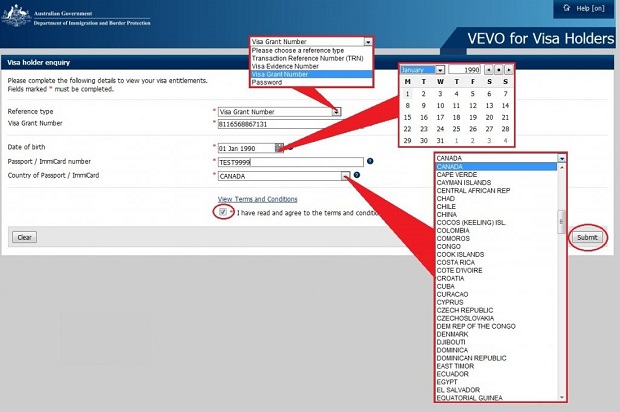This screenshot has height=412, width=620.
Task: Select EGYPT in the country list
Action: [497, 382]
